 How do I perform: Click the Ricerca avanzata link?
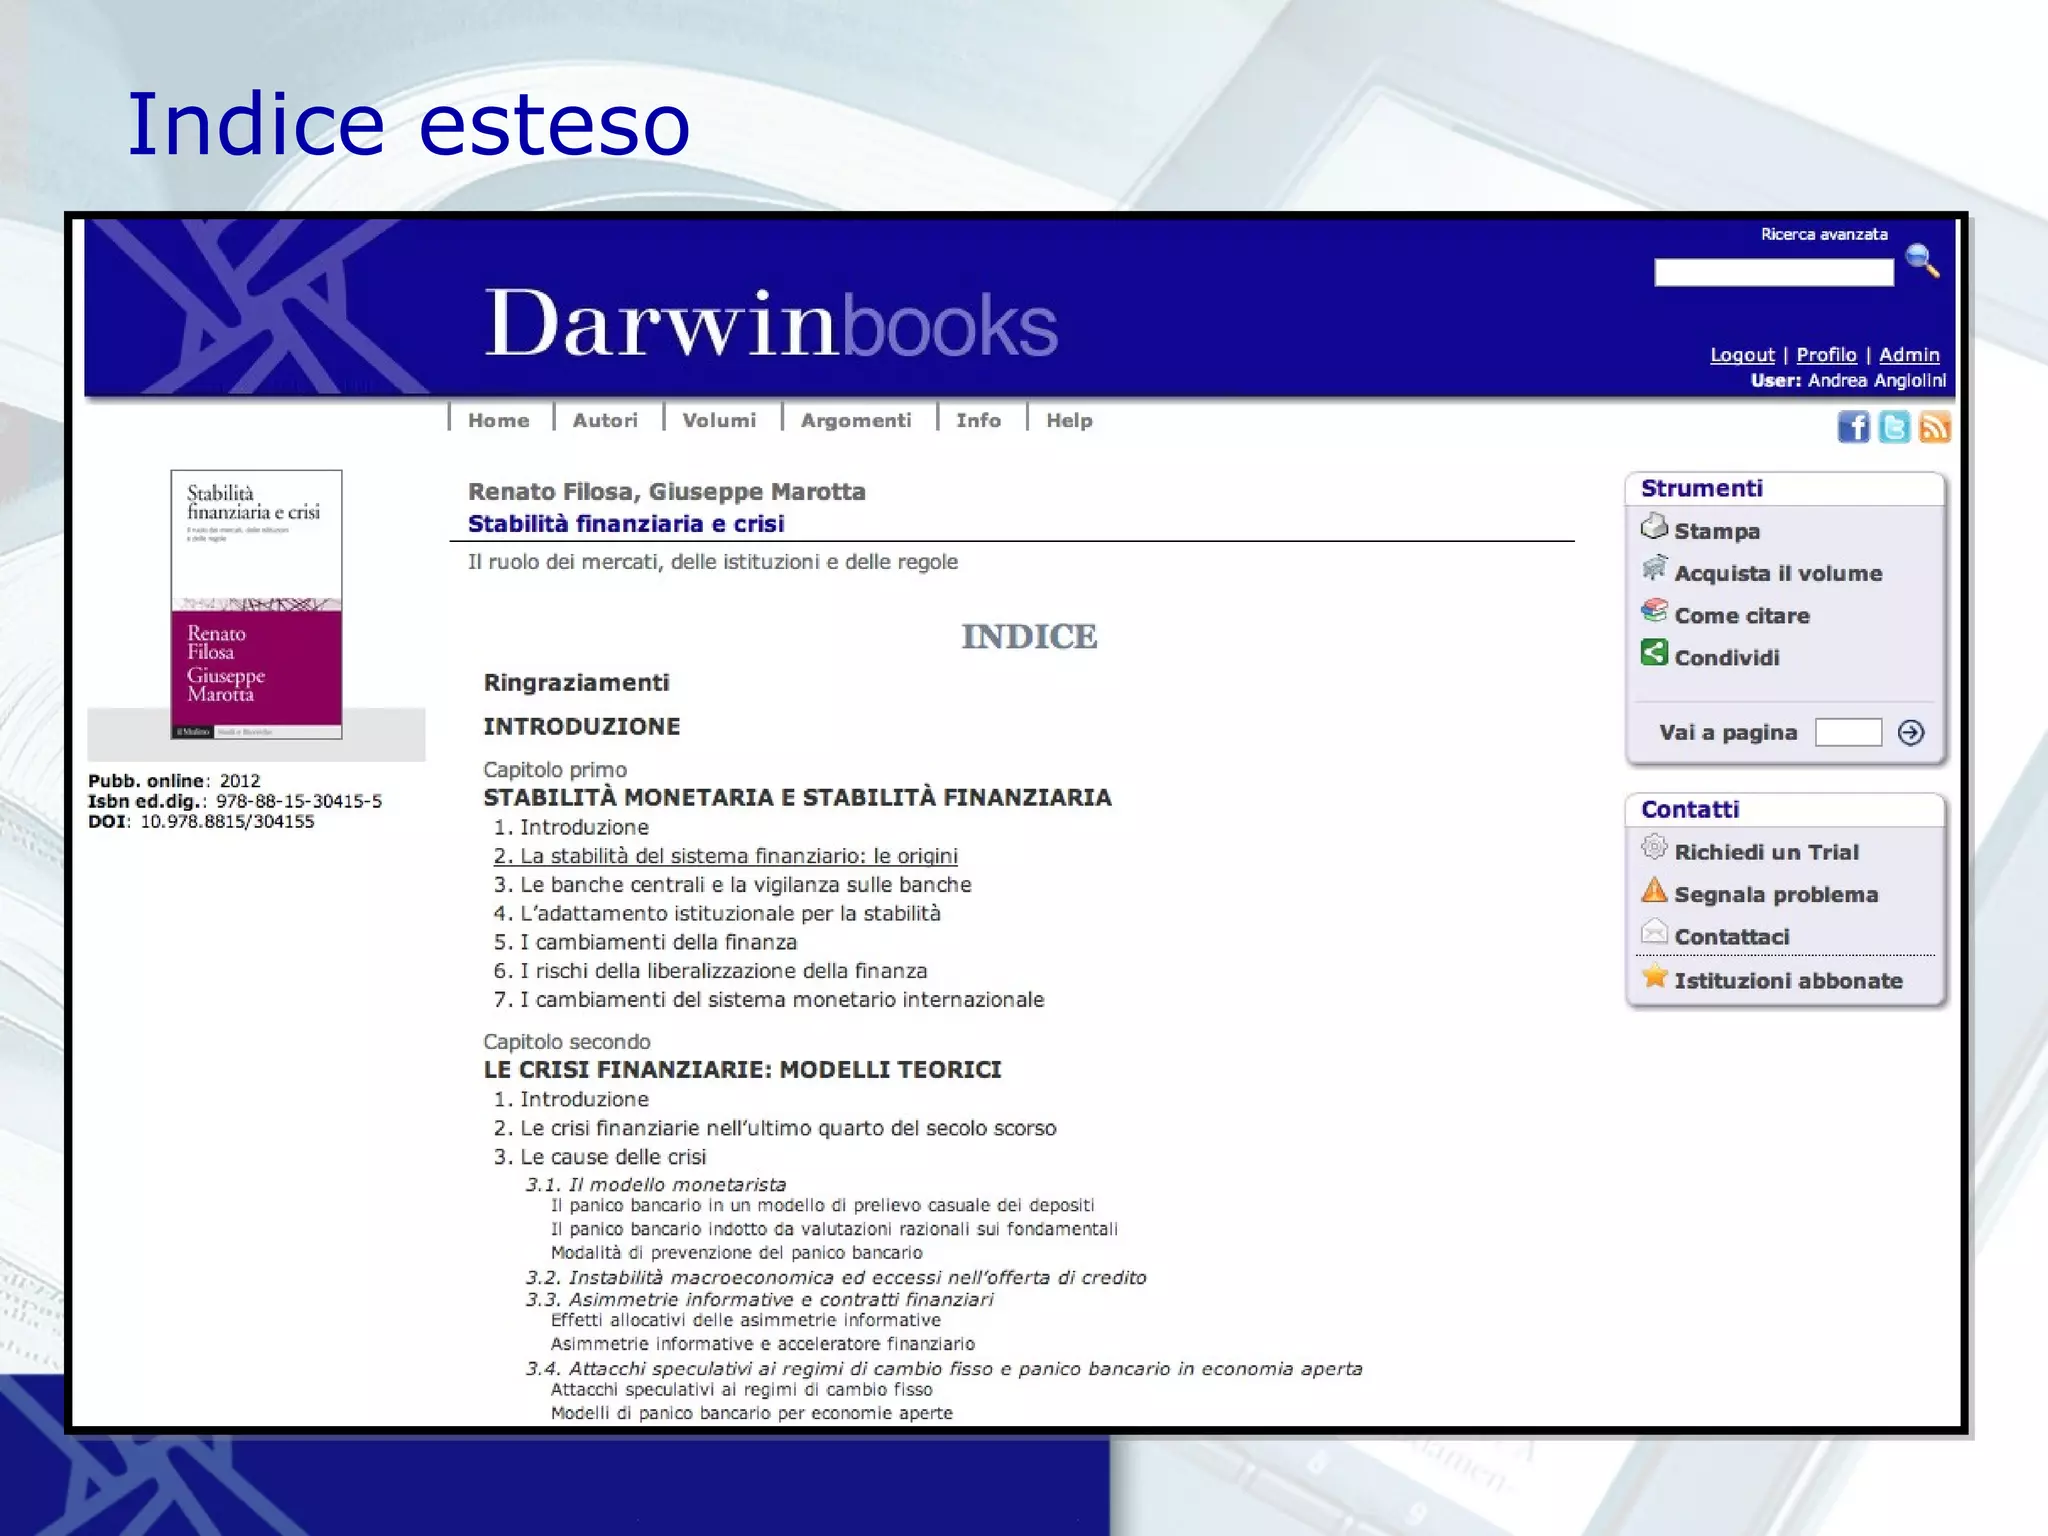pyautogui.click(x=1824, y=234)
